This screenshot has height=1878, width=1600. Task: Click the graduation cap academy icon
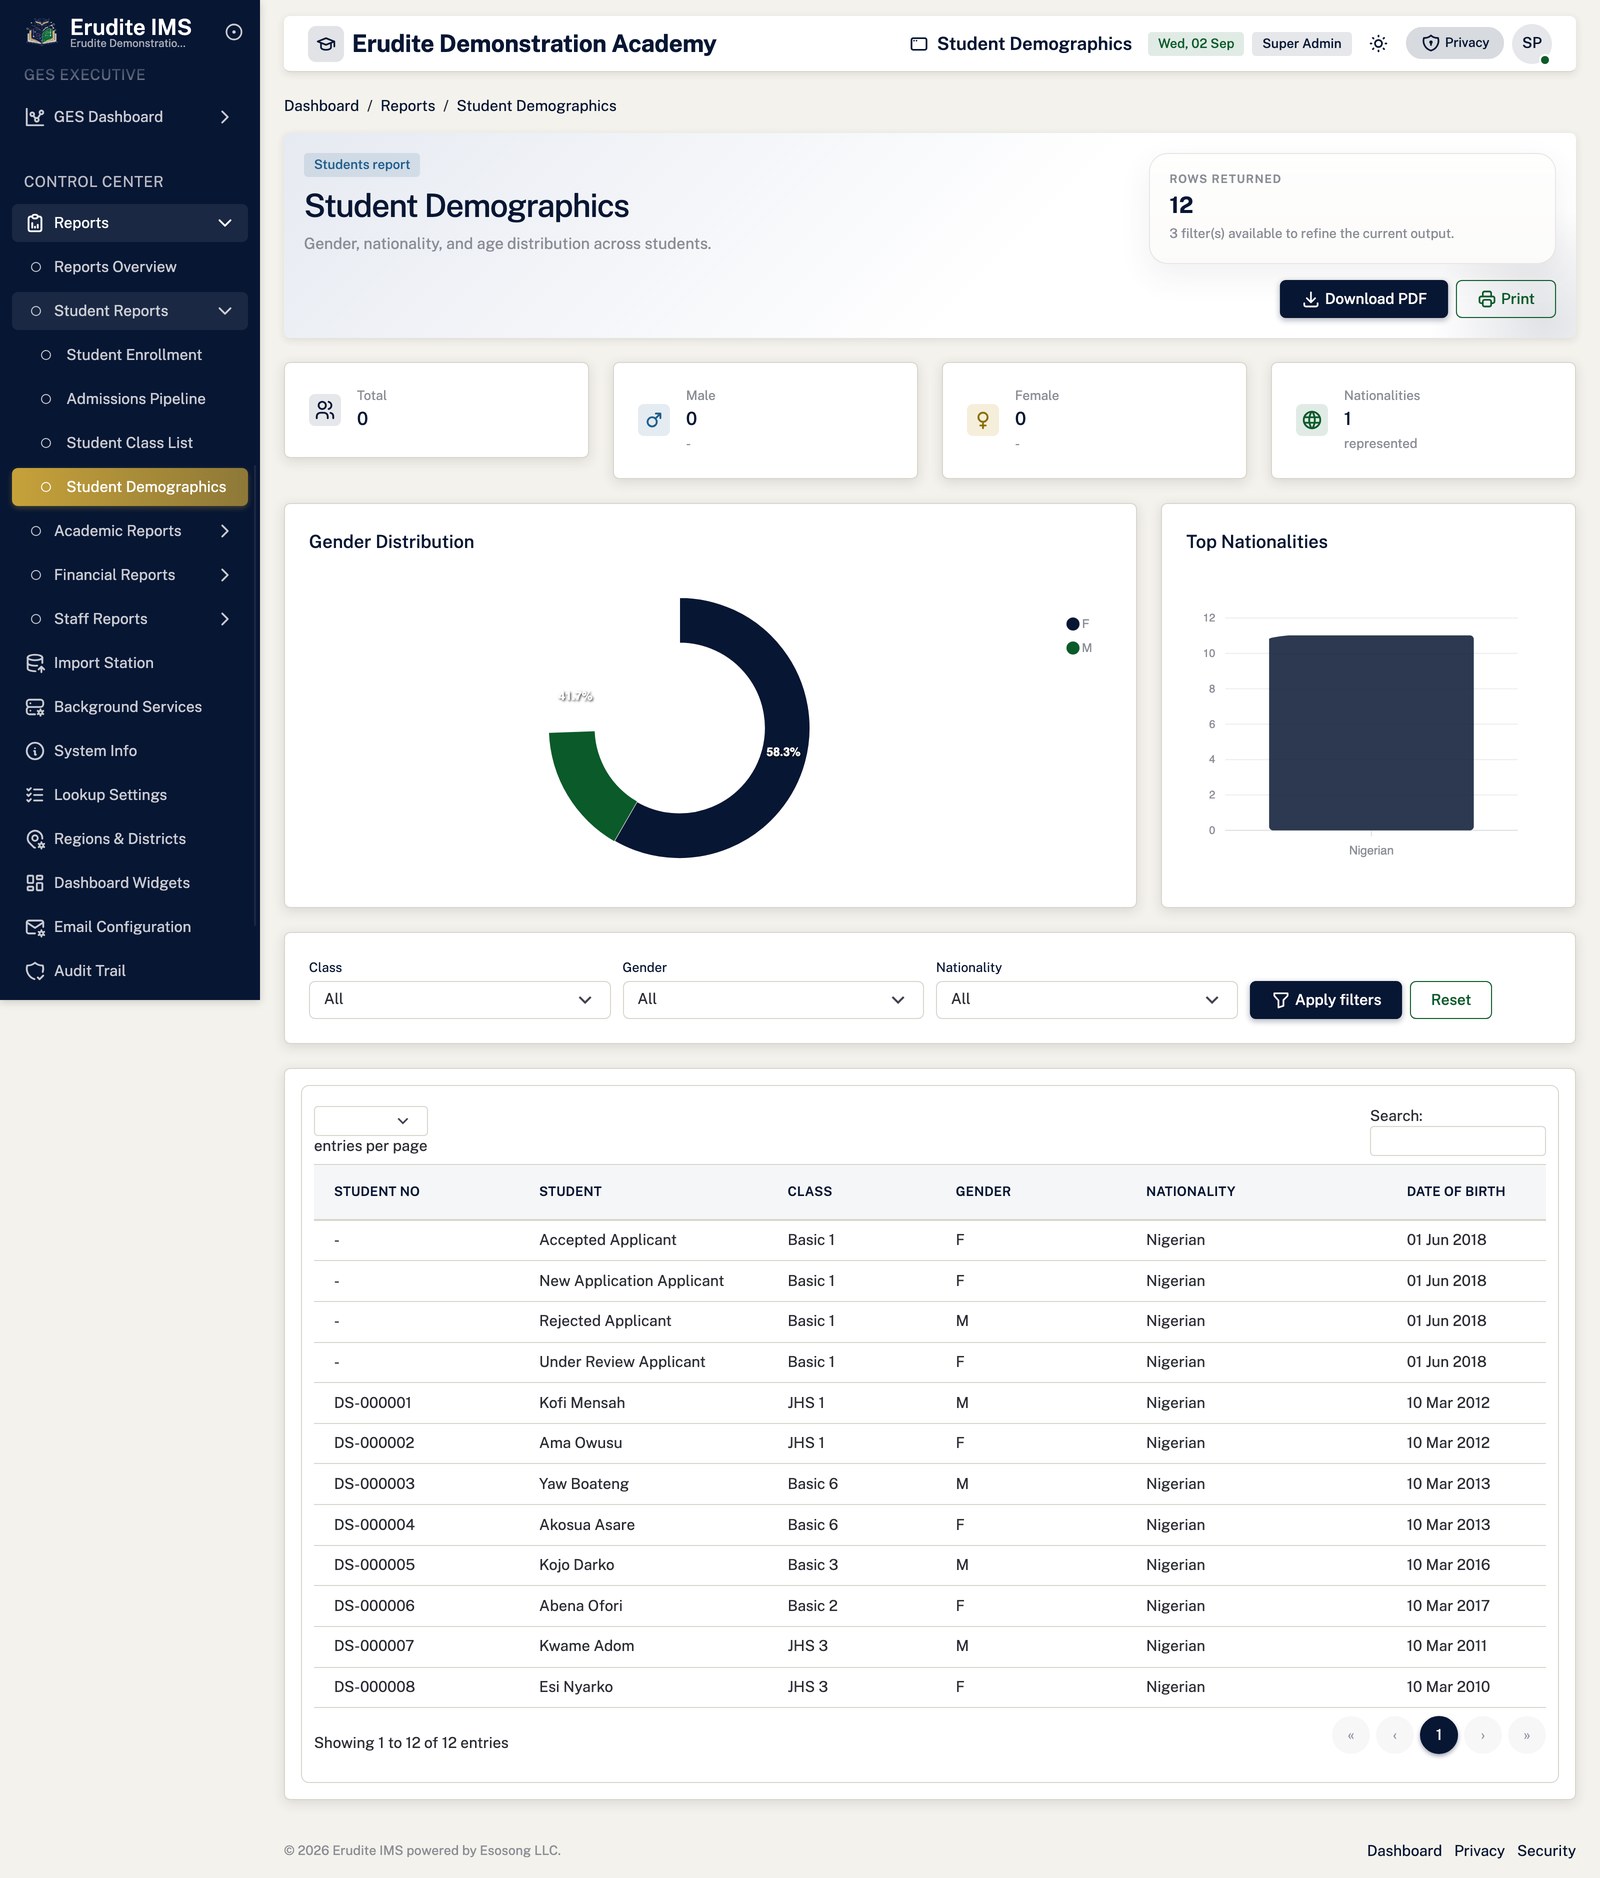(x=326, y=44)
